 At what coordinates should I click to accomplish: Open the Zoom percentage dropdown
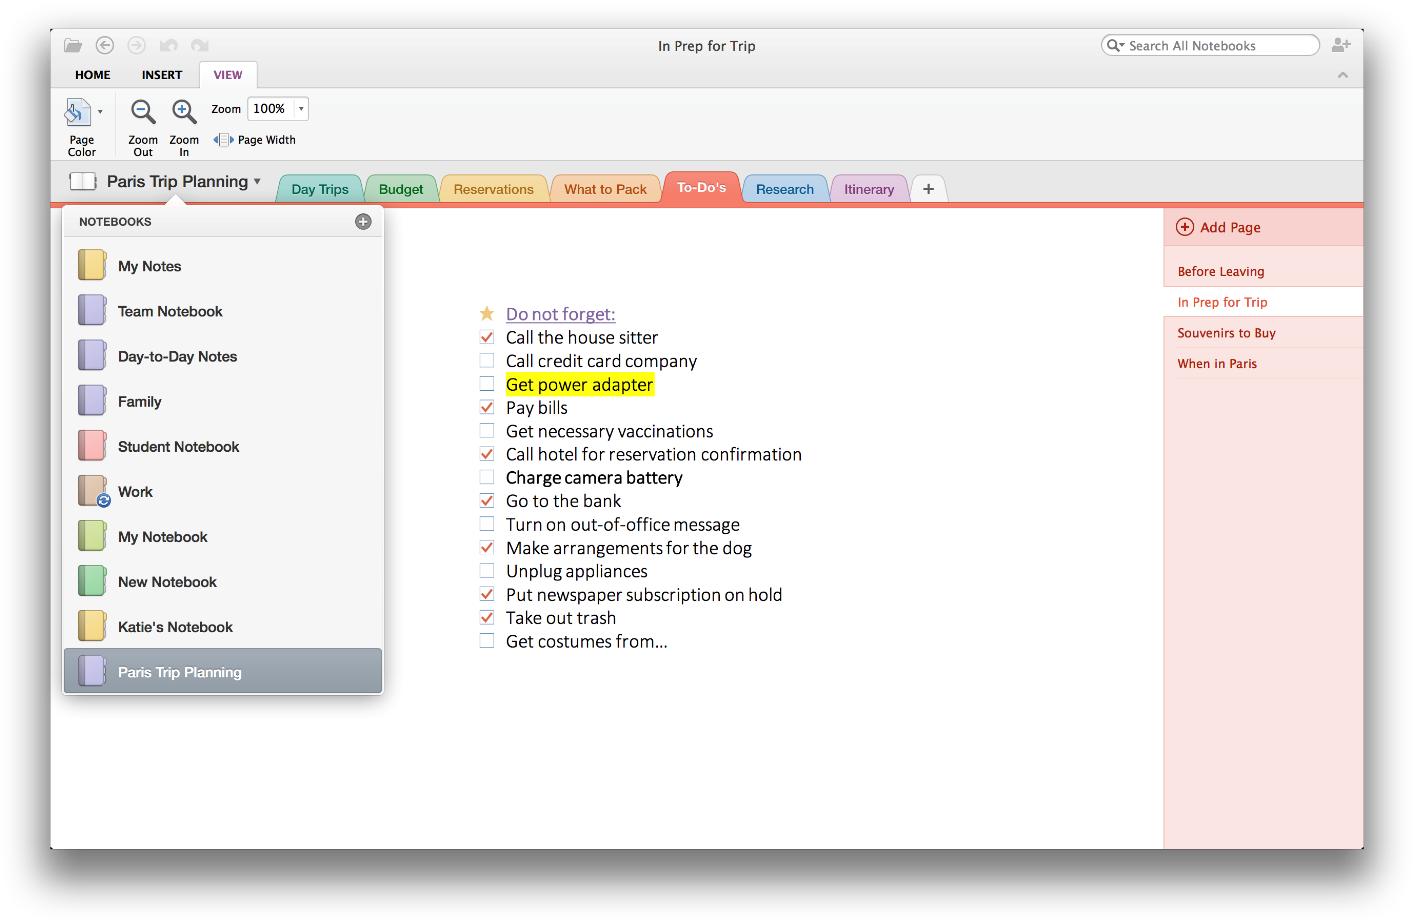(x=299, y=108)
